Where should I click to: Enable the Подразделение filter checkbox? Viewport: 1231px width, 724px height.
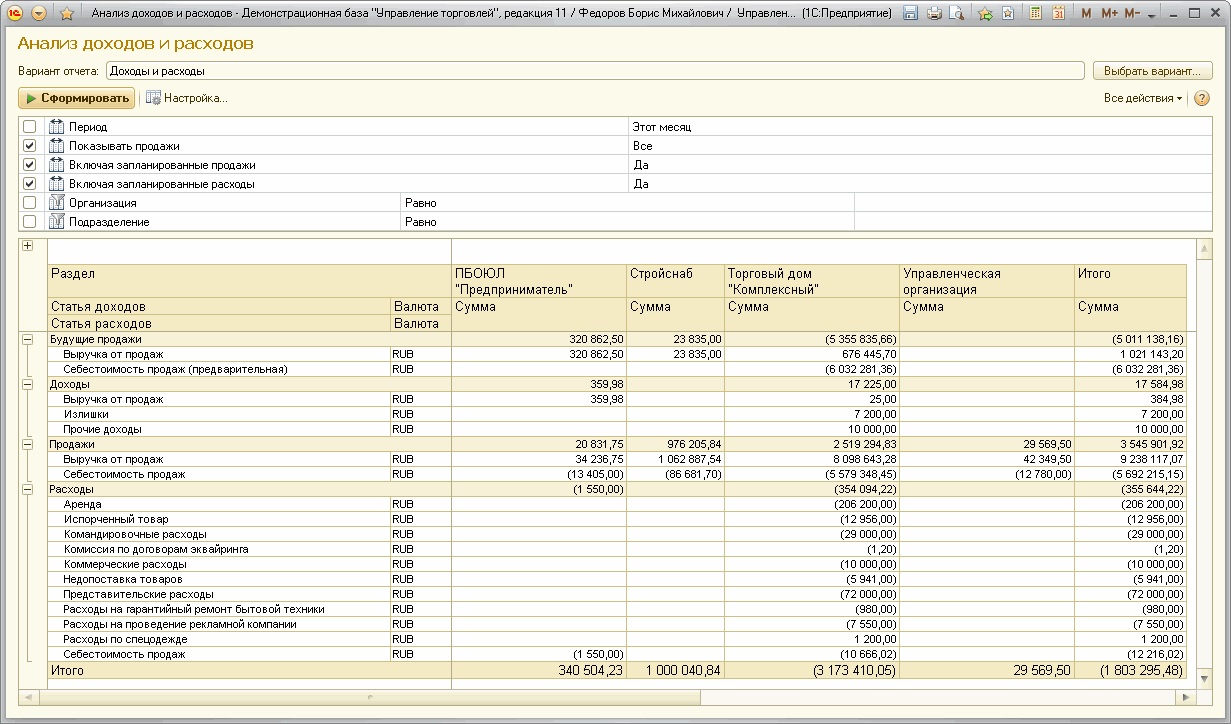pos(29,222)
